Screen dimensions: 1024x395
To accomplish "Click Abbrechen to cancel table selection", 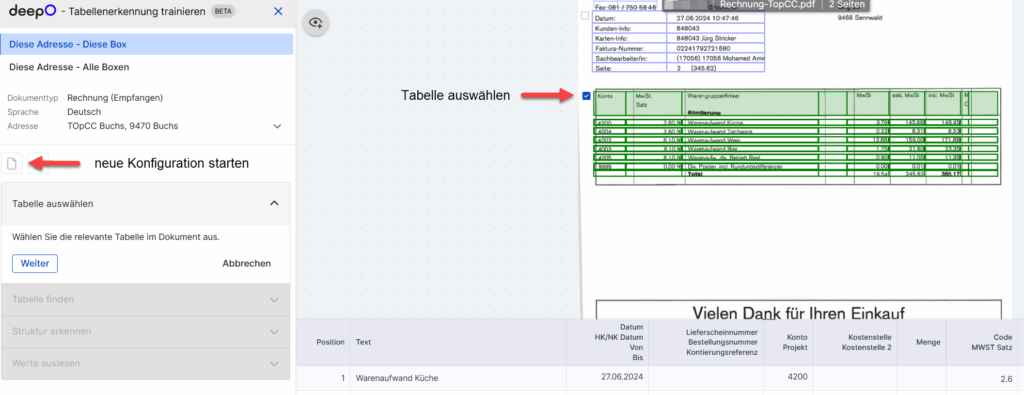I will pyautogui.click(x=247, y=263).
